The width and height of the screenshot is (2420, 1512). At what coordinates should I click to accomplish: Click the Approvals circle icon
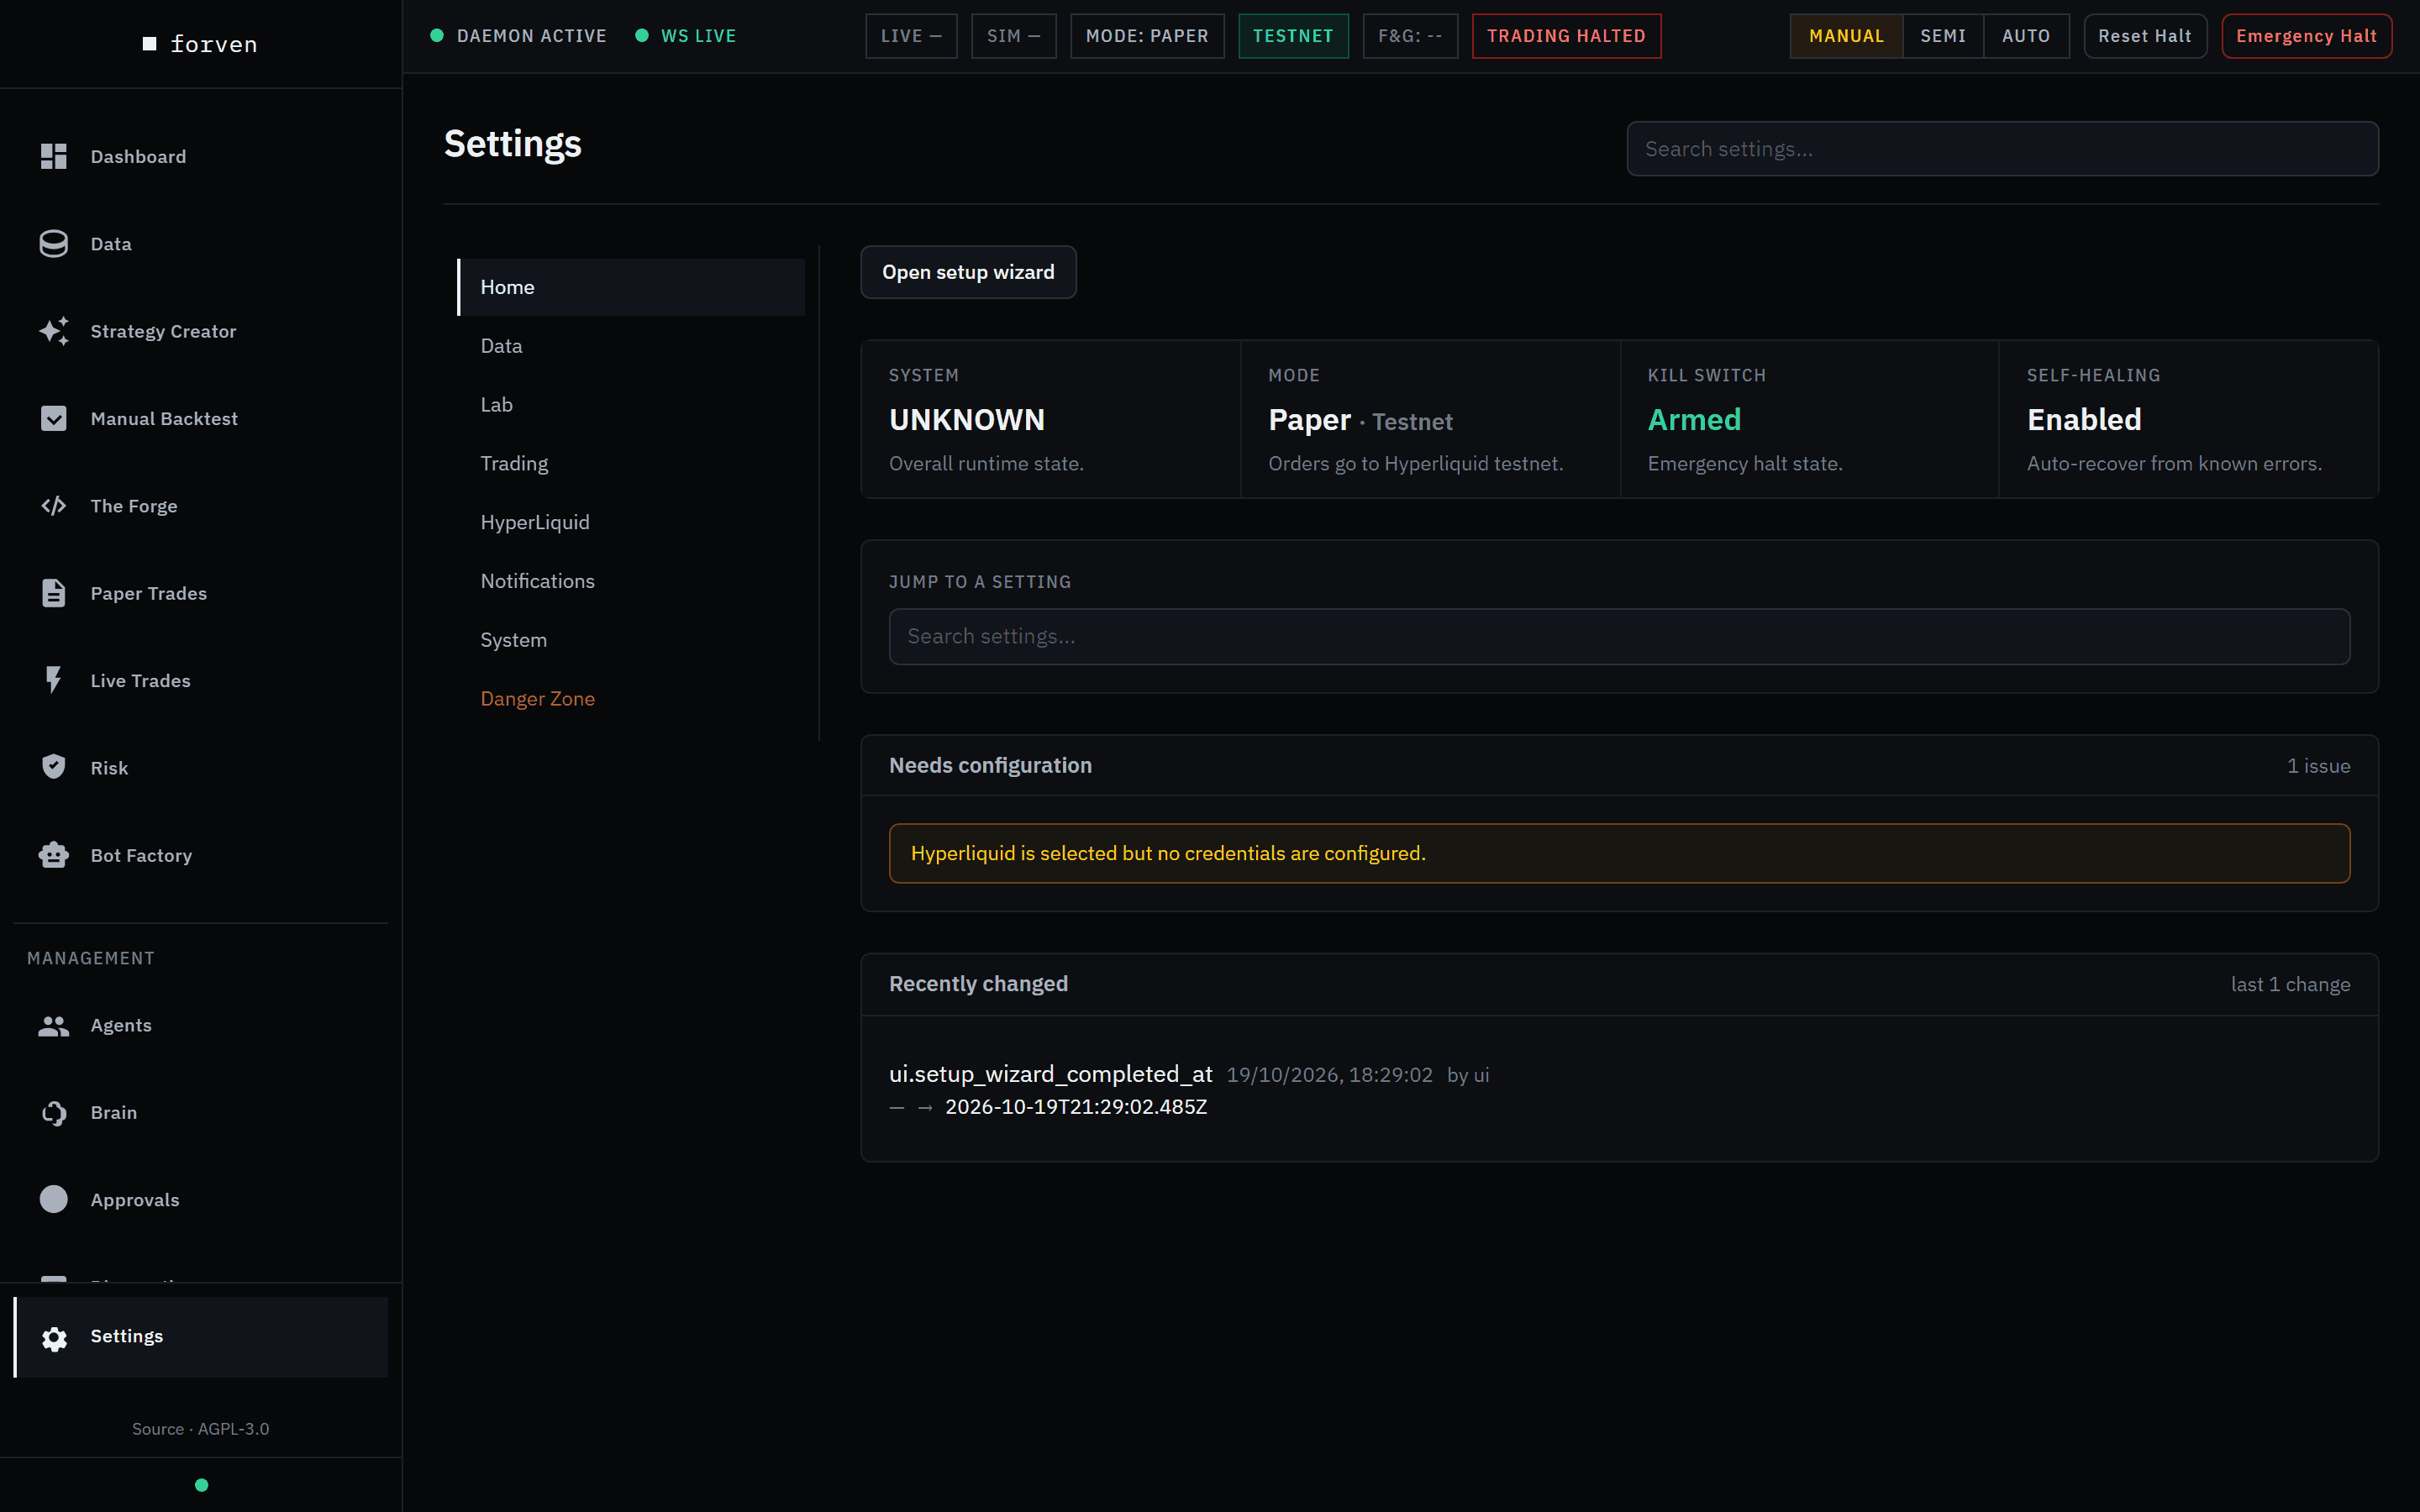tap(54, 1199)
